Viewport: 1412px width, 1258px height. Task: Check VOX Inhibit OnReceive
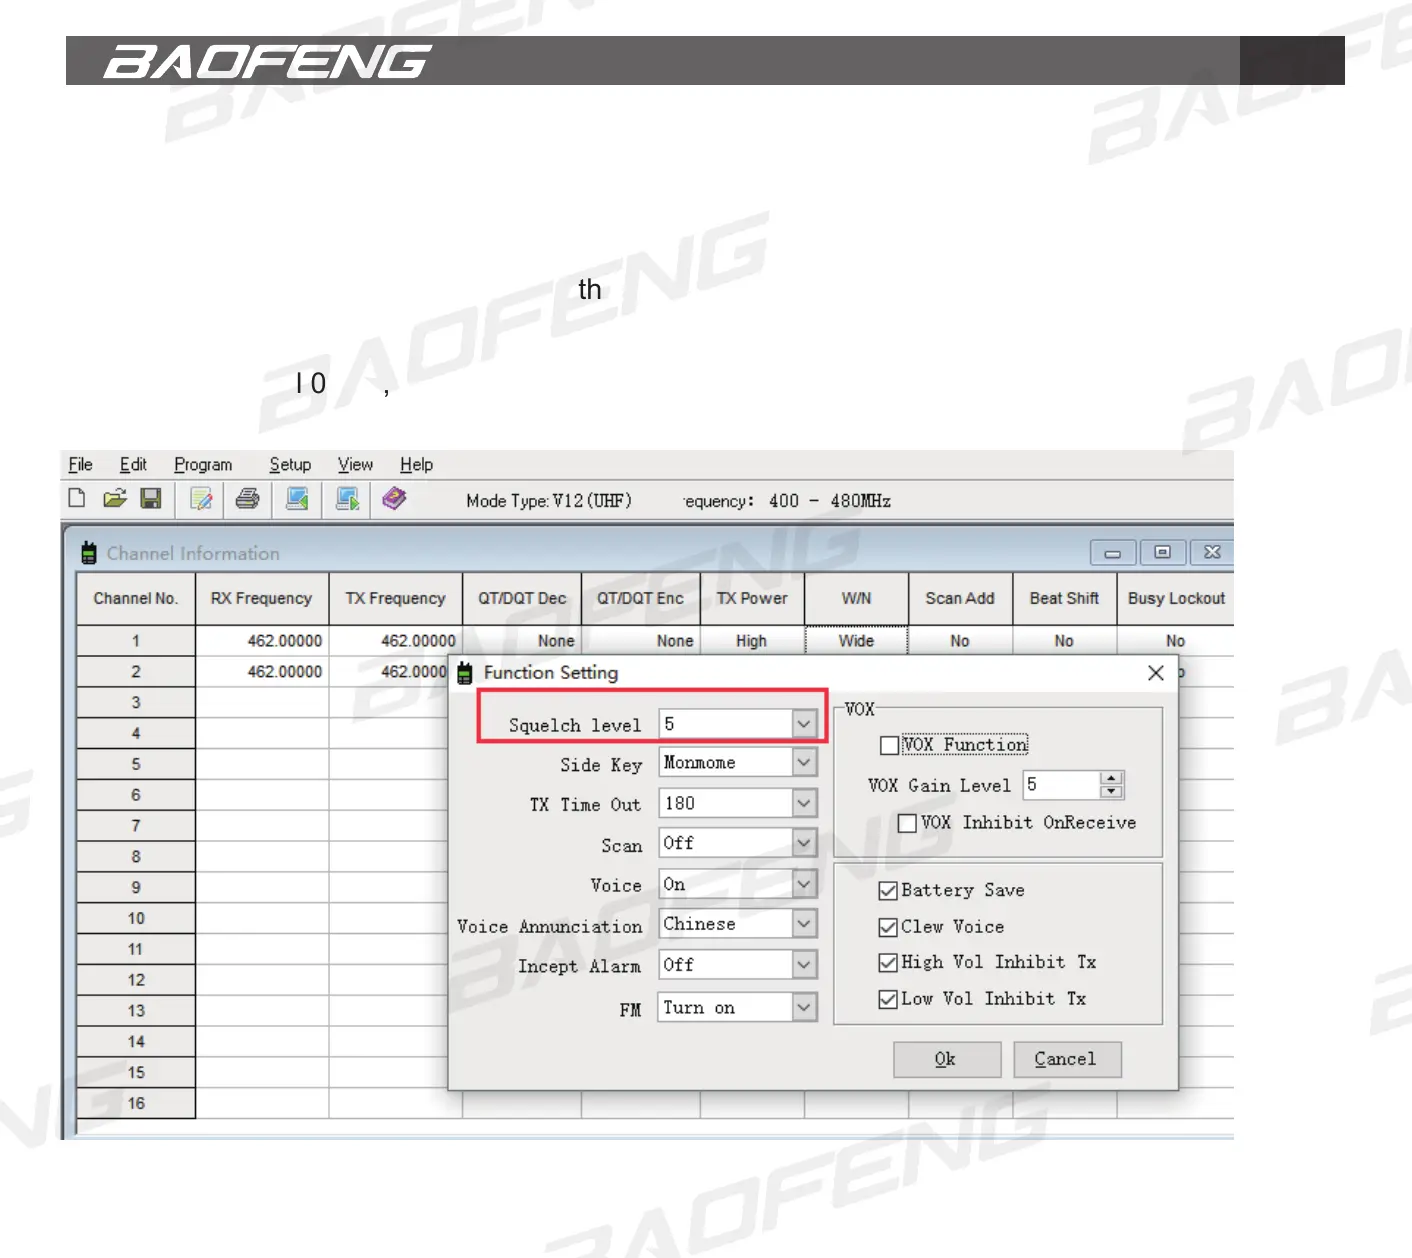[x=907, y=823]
